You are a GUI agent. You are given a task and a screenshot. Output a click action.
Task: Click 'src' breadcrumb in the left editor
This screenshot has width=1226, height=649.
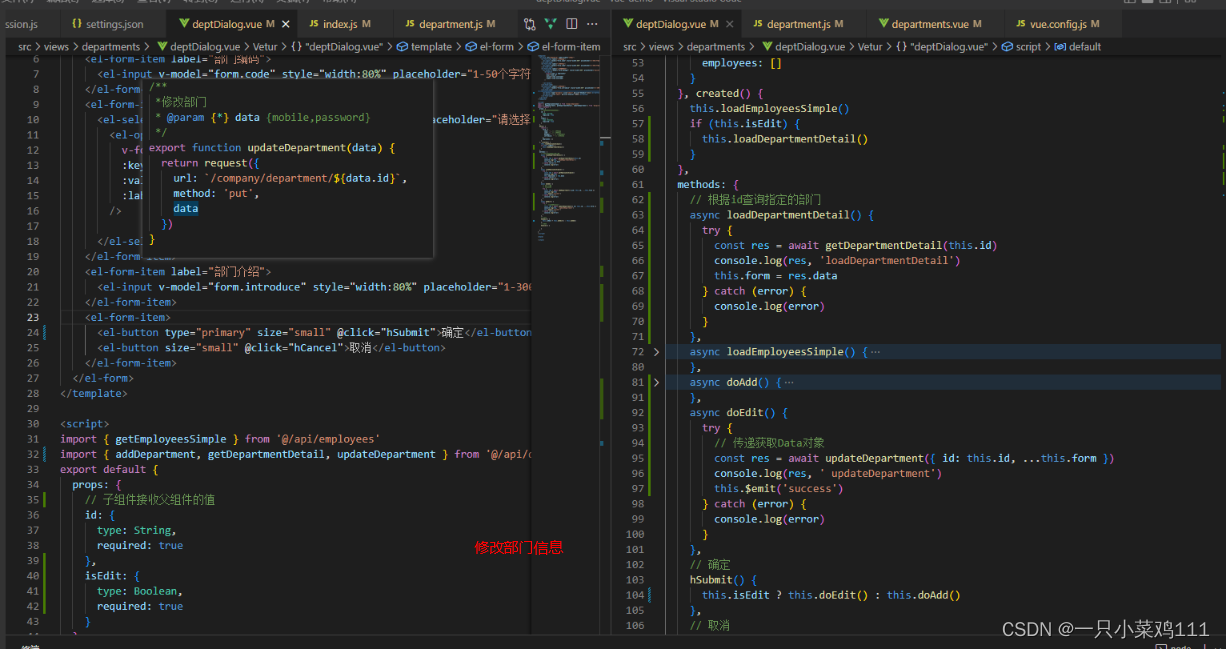point(25,47)
